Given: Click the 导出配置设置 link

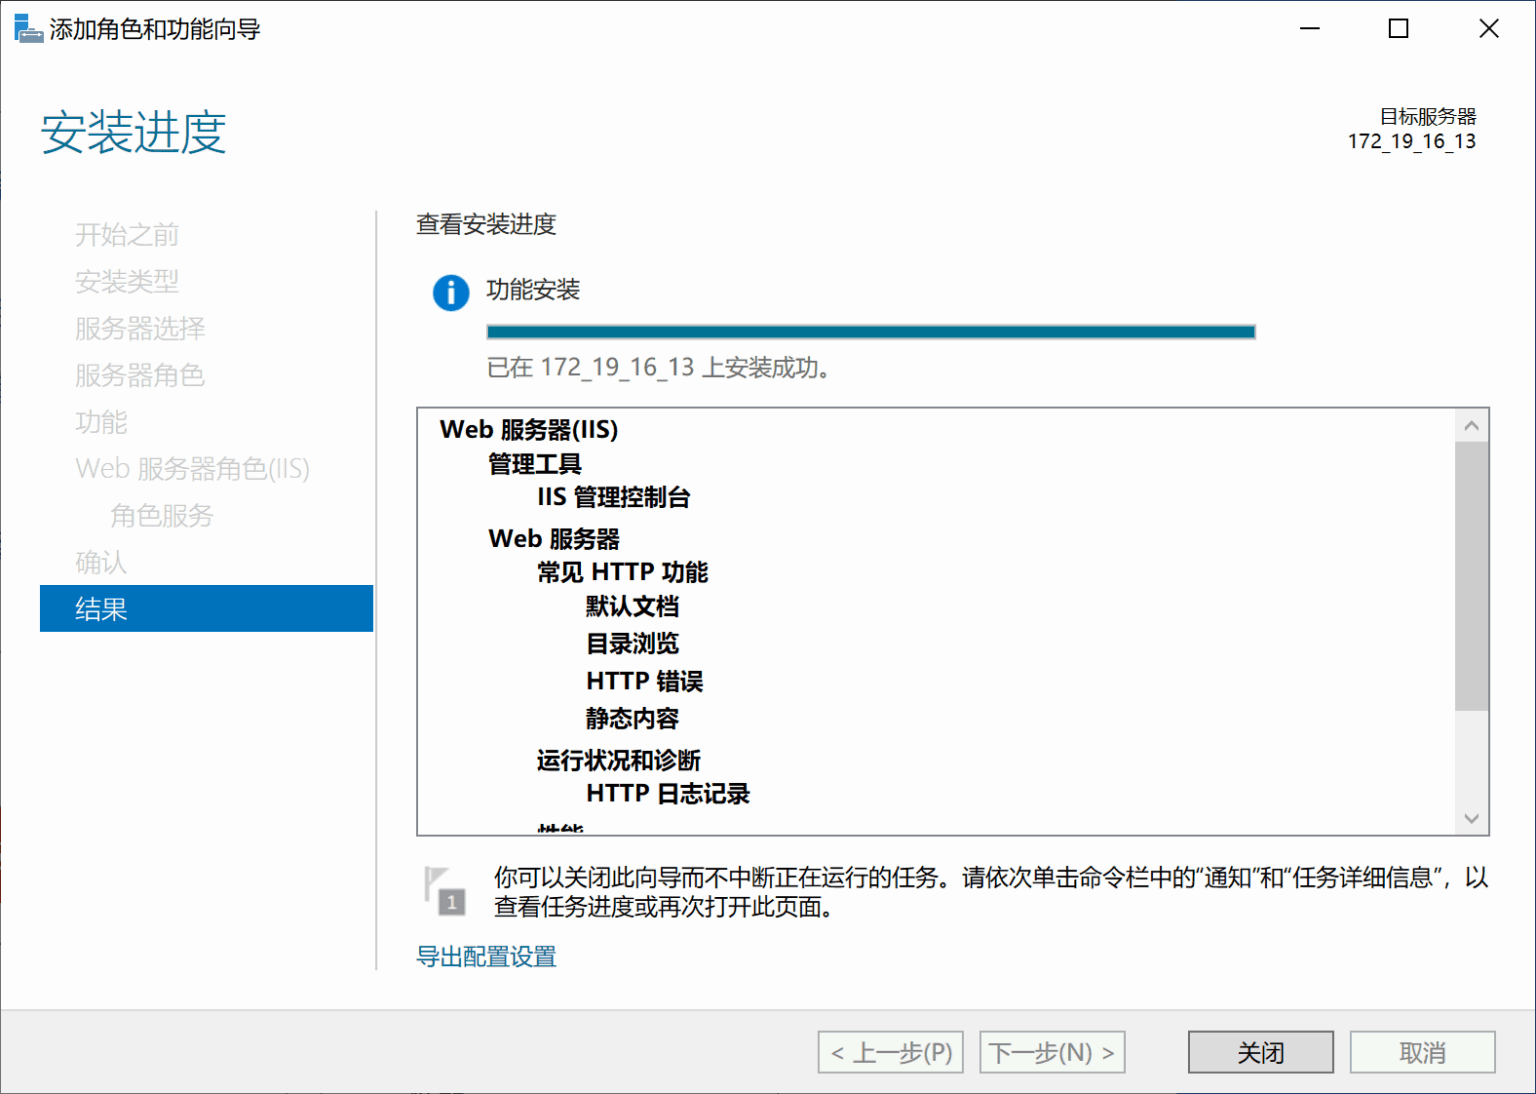Looking at the screenshot, I should 487,956.
